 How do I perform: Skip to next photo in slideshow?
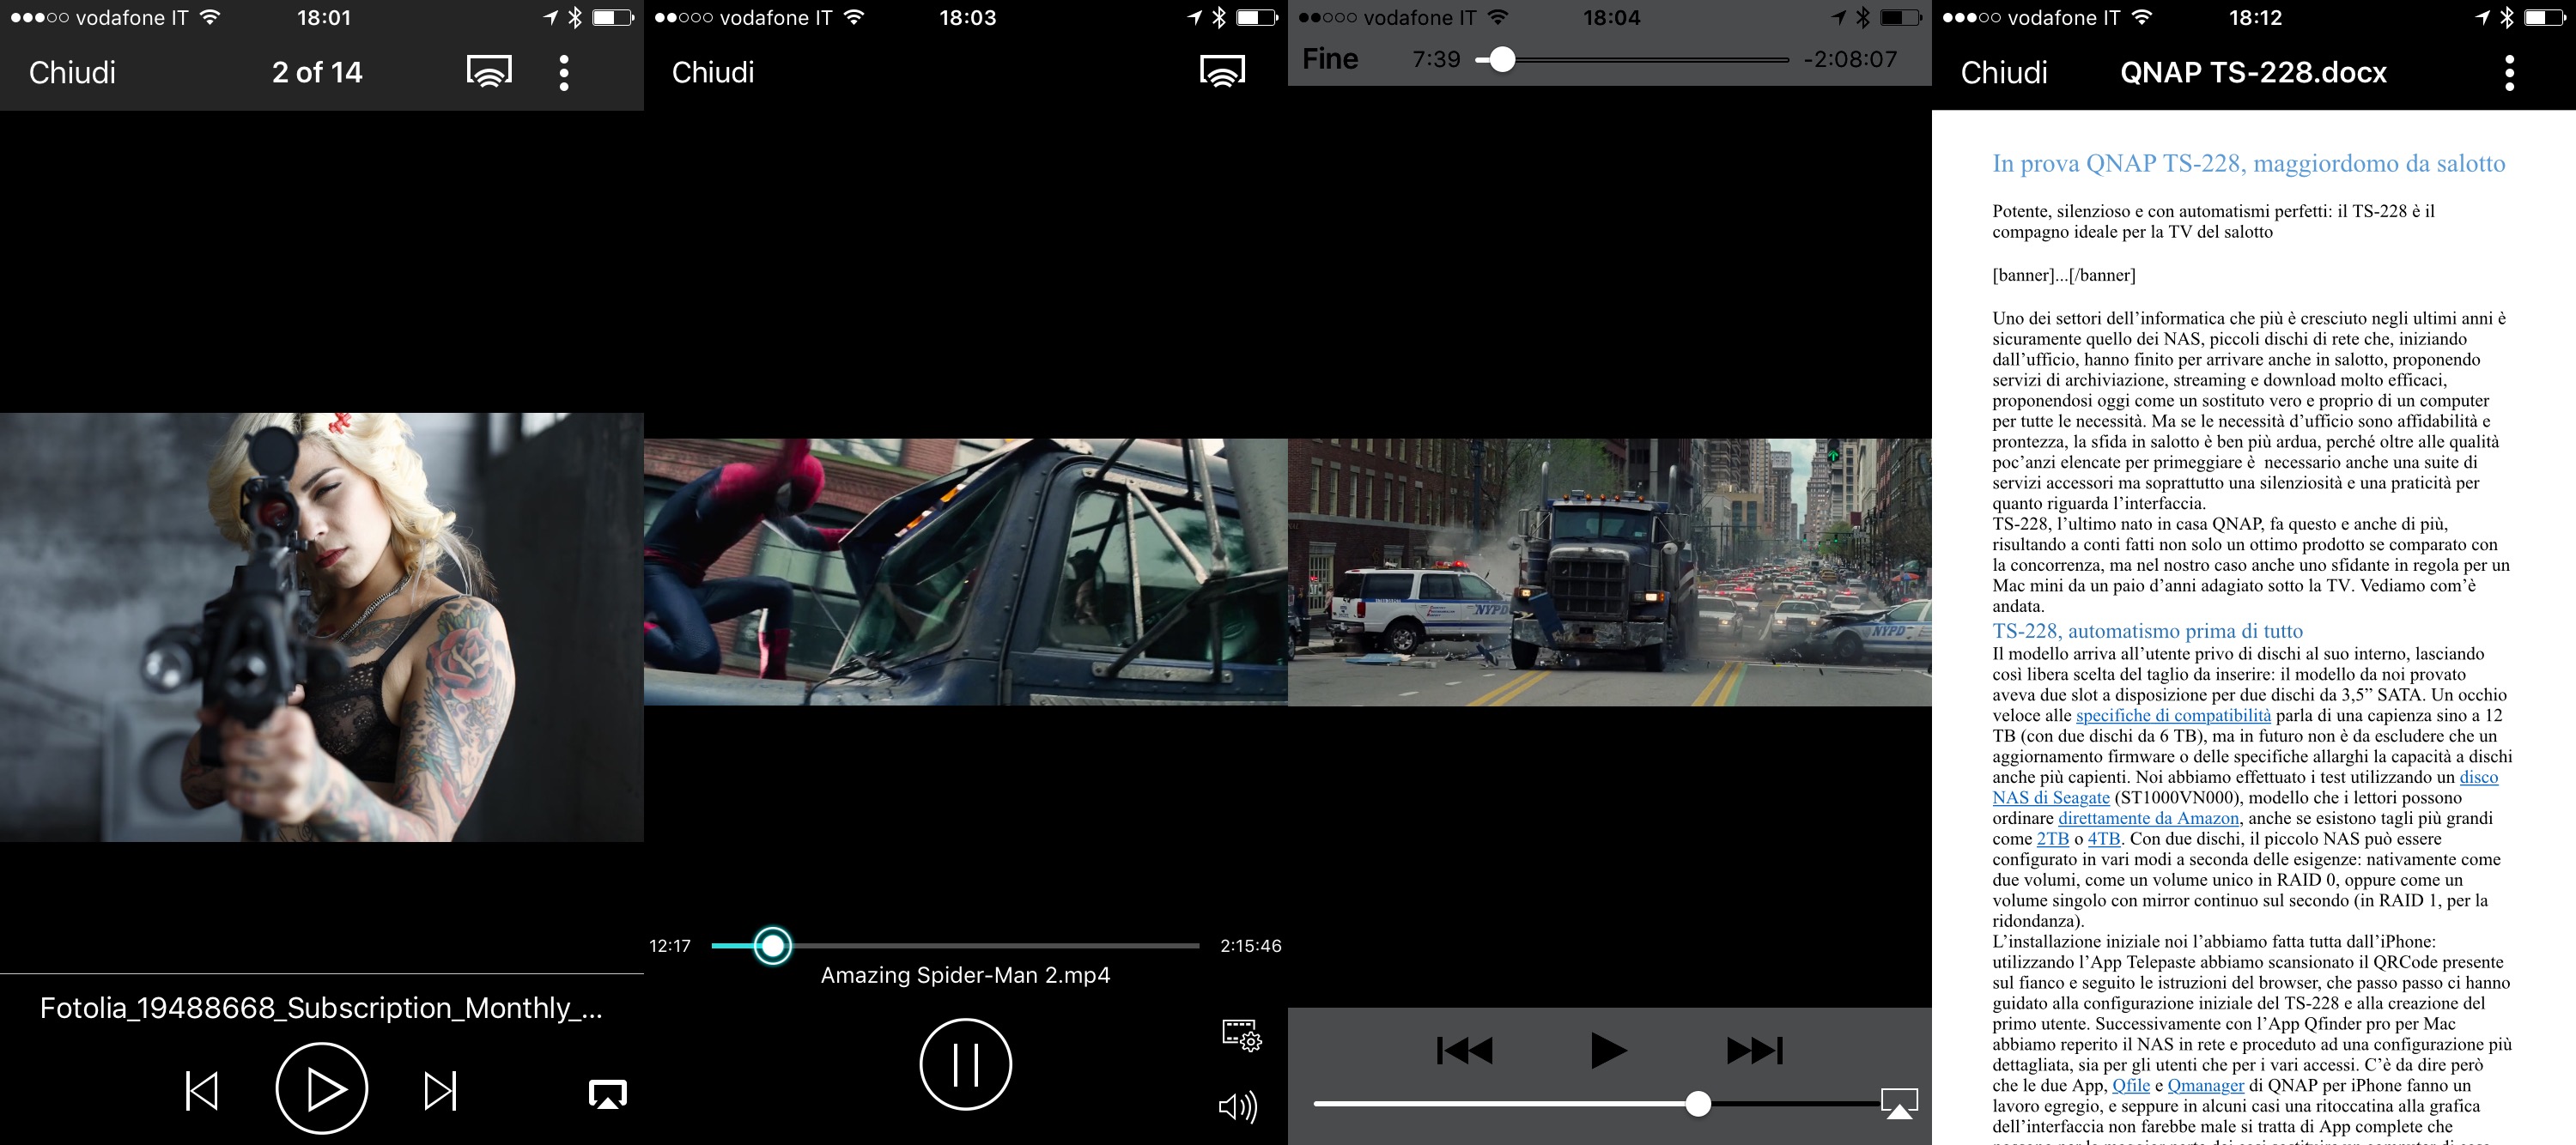pos(440,1090)
